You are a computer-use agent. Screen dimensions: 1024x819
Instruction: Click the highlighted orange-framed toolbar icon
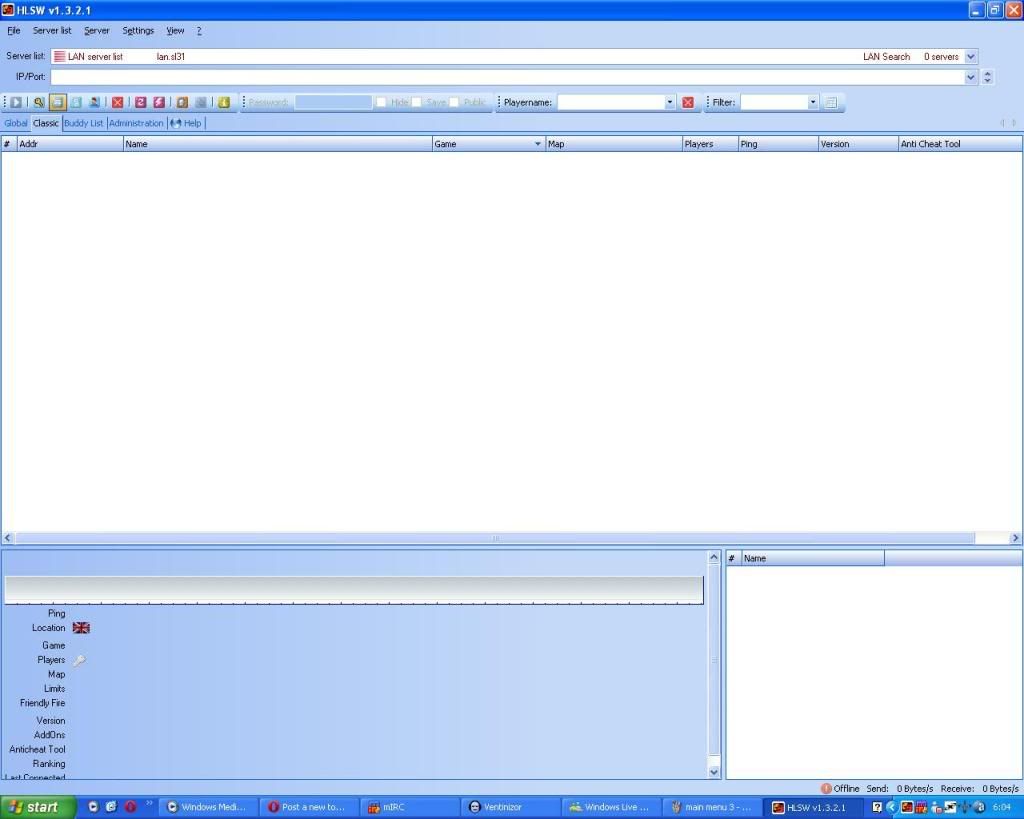pos(58,102)
